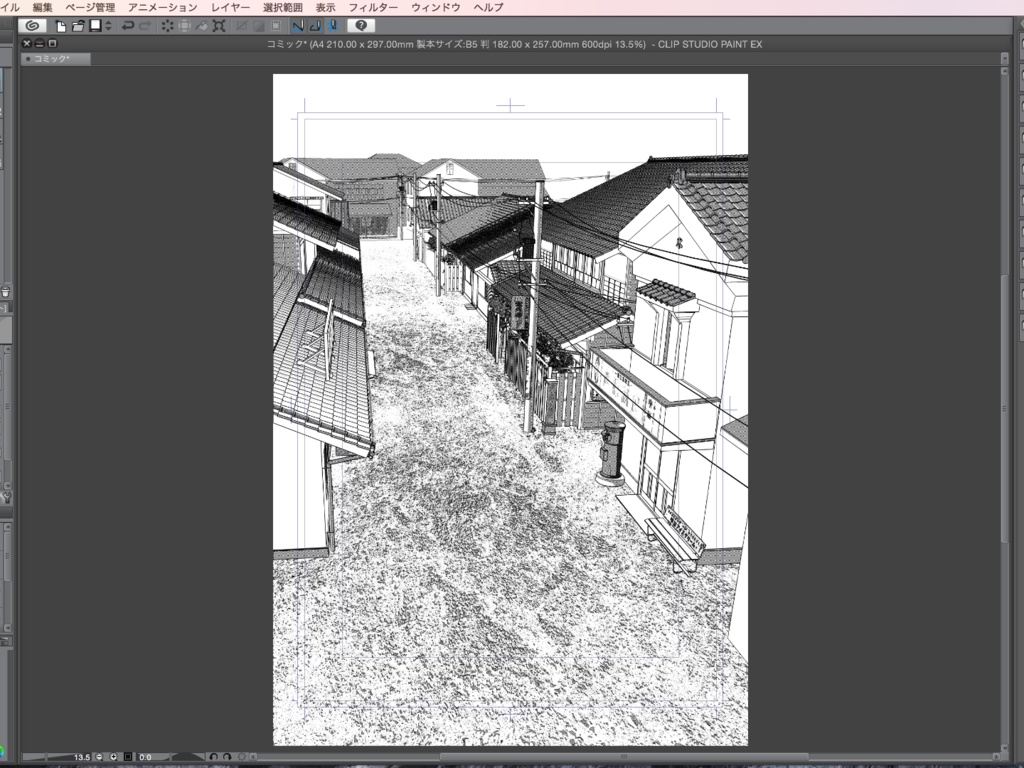Undo the last action with the arrow icon
This screenshot has width=1024, height=768.
126,26
